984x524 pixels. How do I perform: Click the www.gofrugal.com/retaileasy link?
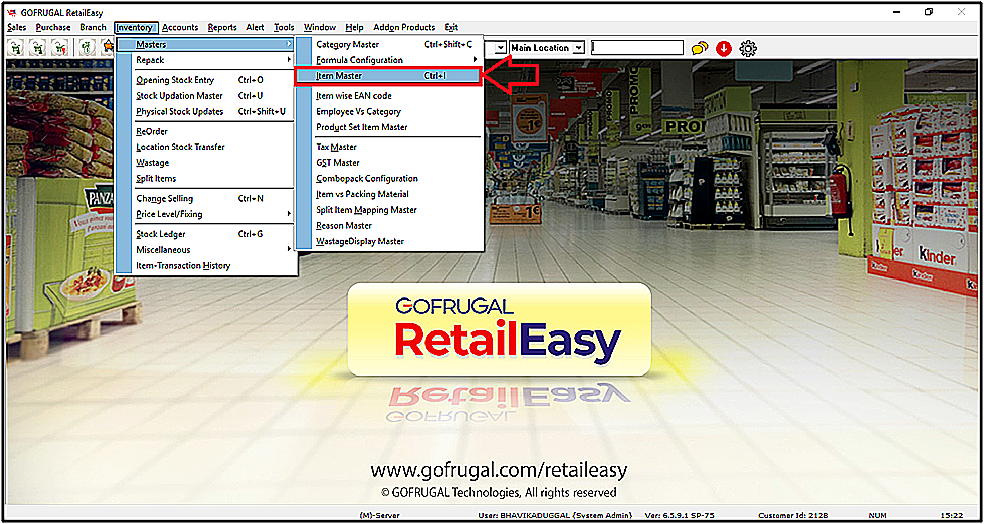pyautogui.click(x=498, y=470)
